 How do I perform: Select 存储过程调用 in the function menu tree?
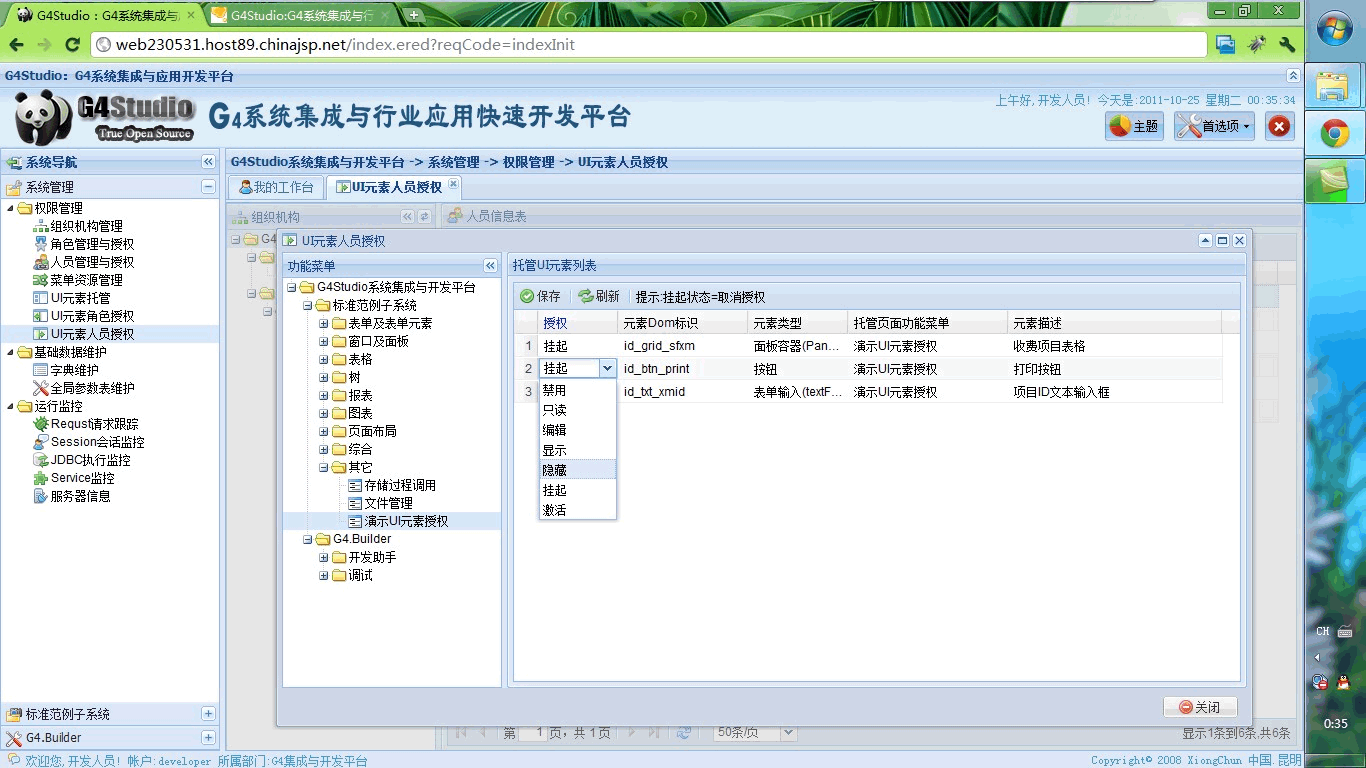point(400,485)
